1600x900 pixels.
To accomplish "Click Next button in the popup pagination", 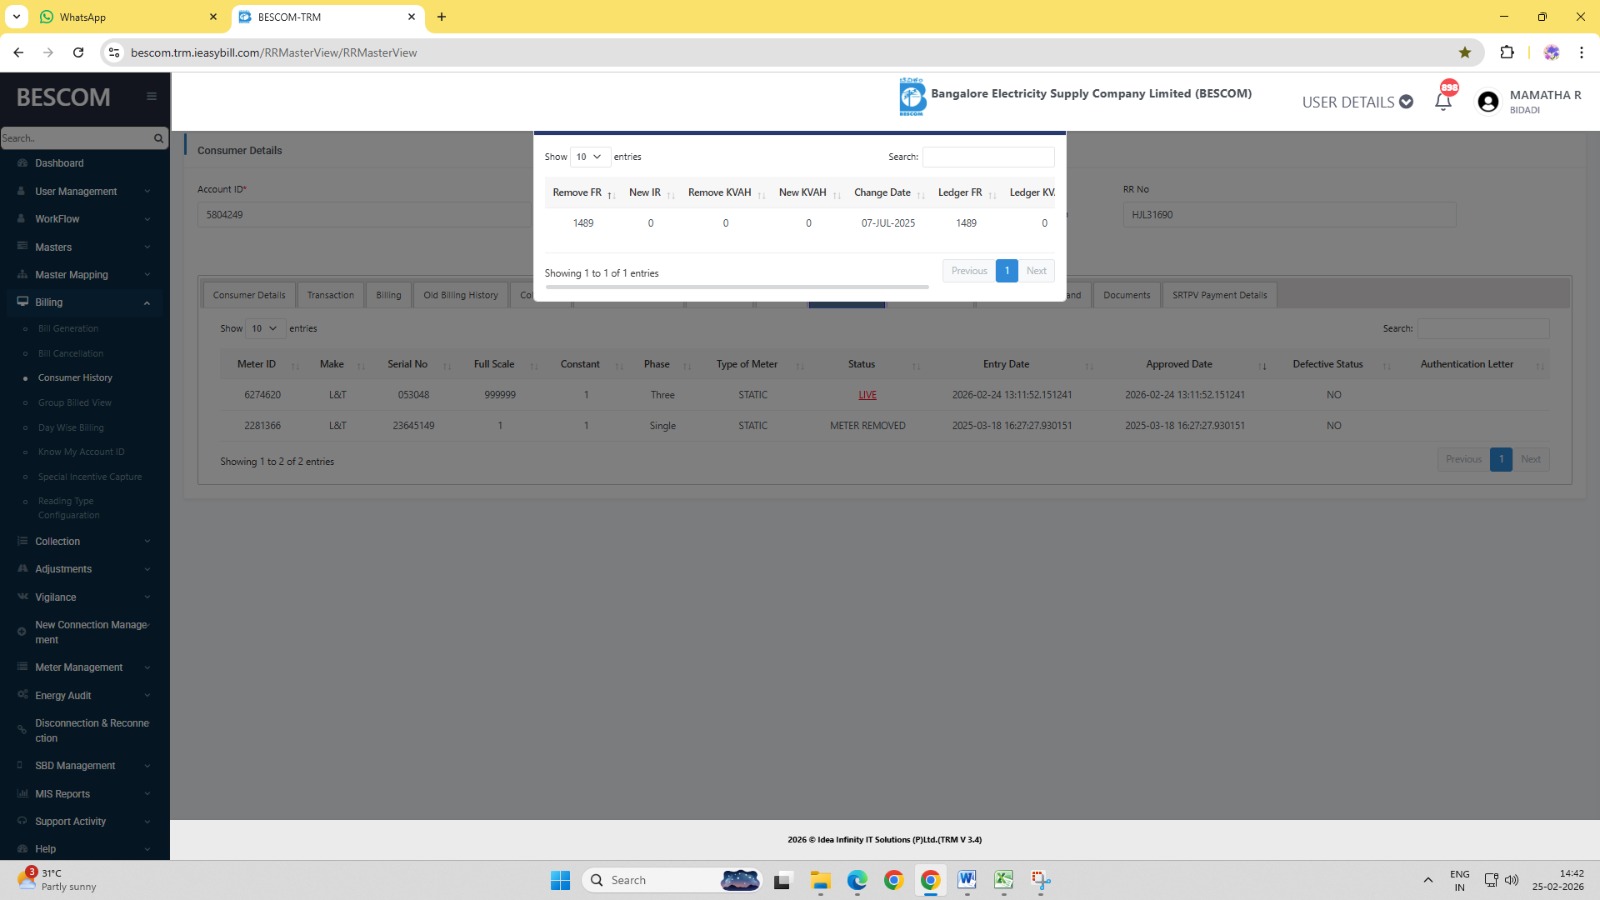I will click(1036, 271).
